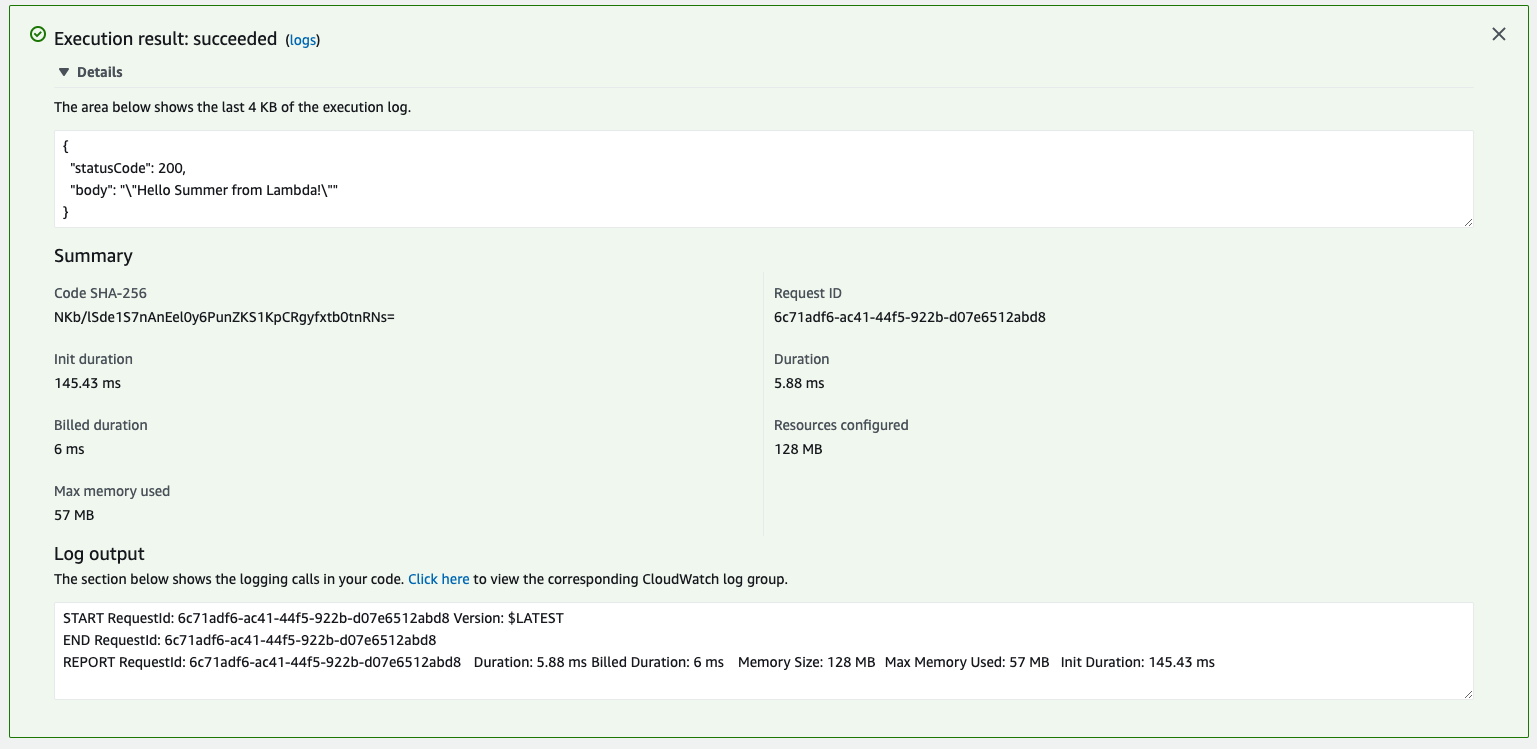Viewport: 1537px width, 749px height.
Task: Click the Duration value 5.88 ms
Action: click(799, 383)
